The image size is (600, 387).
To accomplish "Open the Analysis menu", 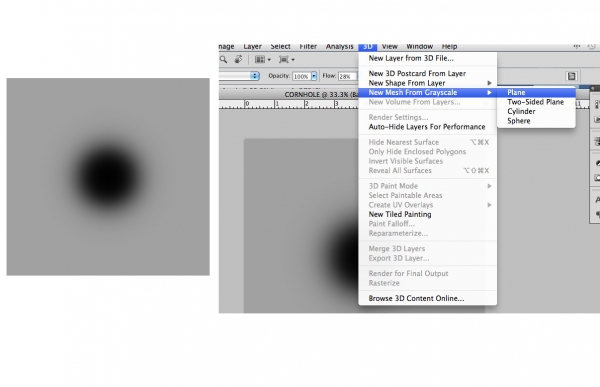I will pyautogui.click(x=339, y=47).
